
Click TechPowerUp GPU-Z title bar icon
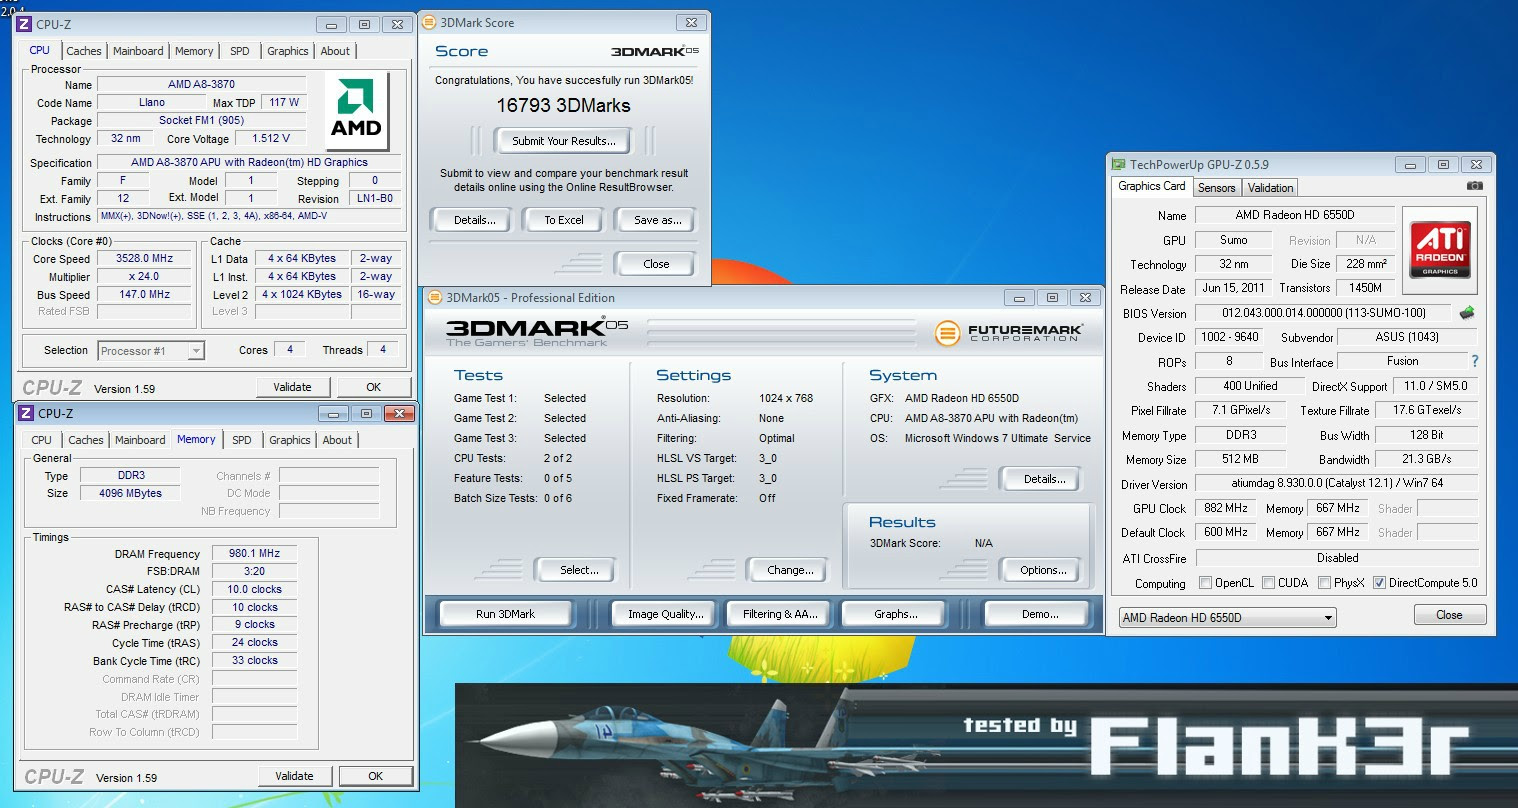1119,164
